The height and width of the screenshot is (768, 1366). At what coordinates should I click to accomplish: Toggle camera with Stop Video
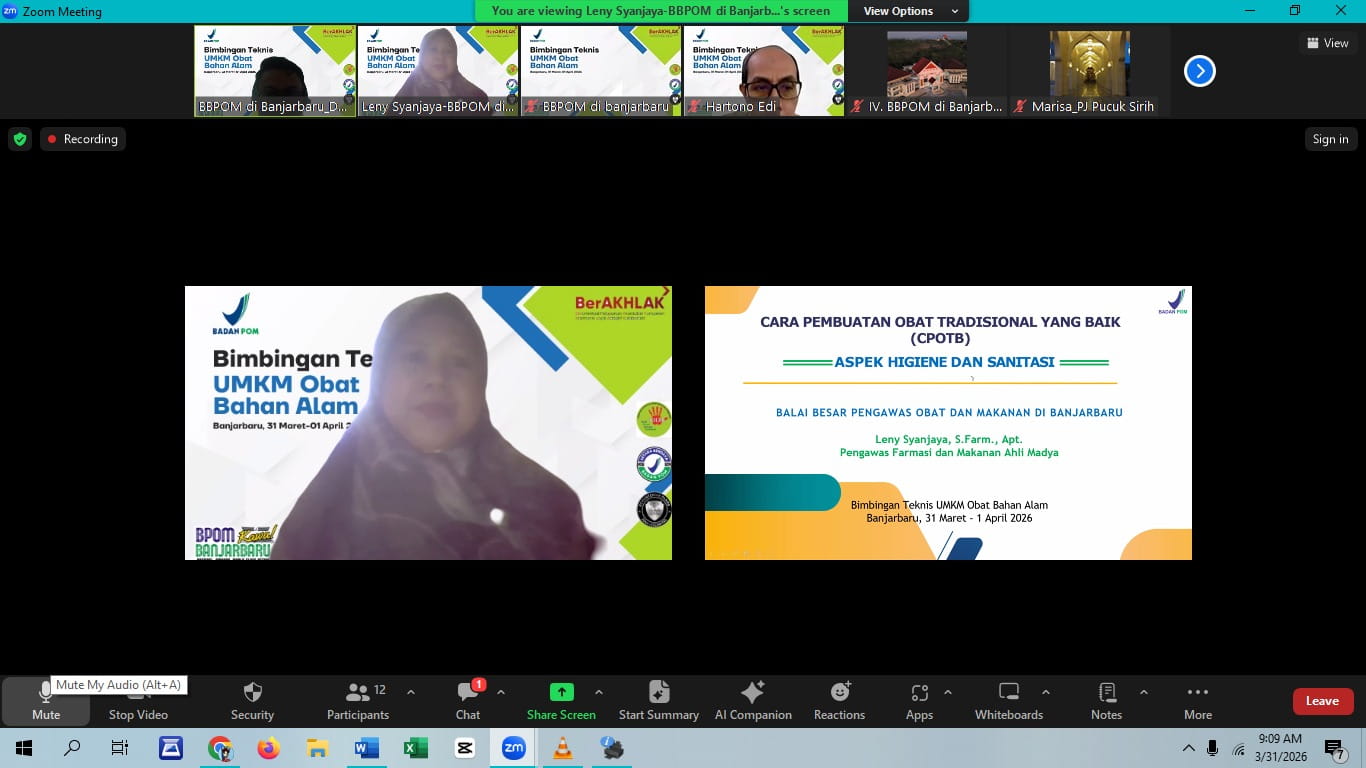point(138,700)
